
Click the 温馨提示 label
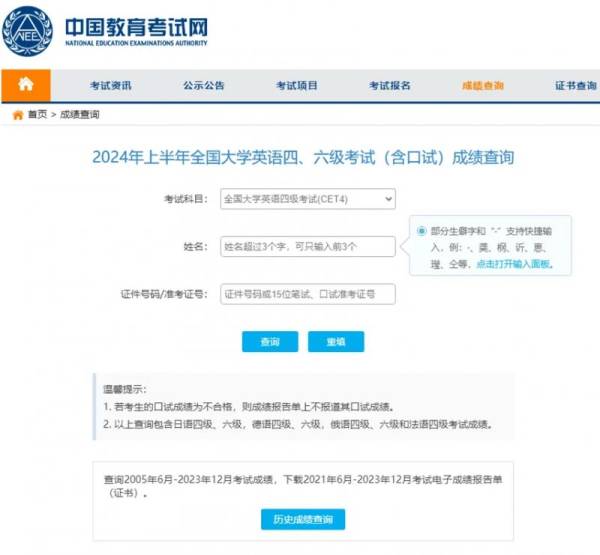tap(125, 389)
